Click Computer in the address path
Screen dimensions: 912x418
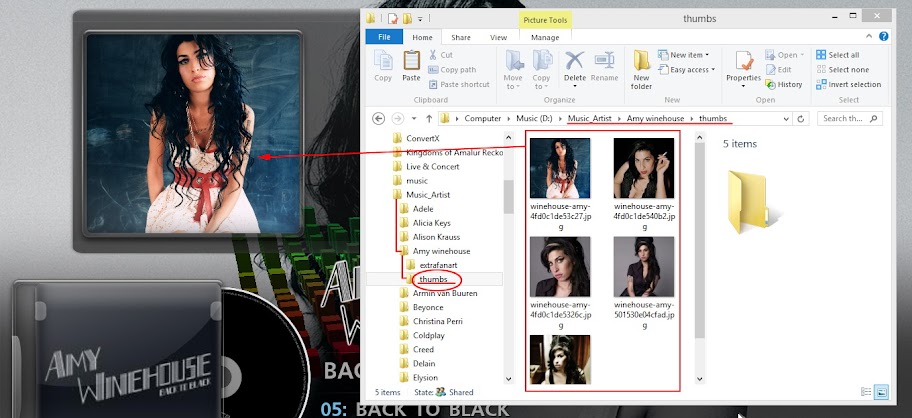coord(483,119)
